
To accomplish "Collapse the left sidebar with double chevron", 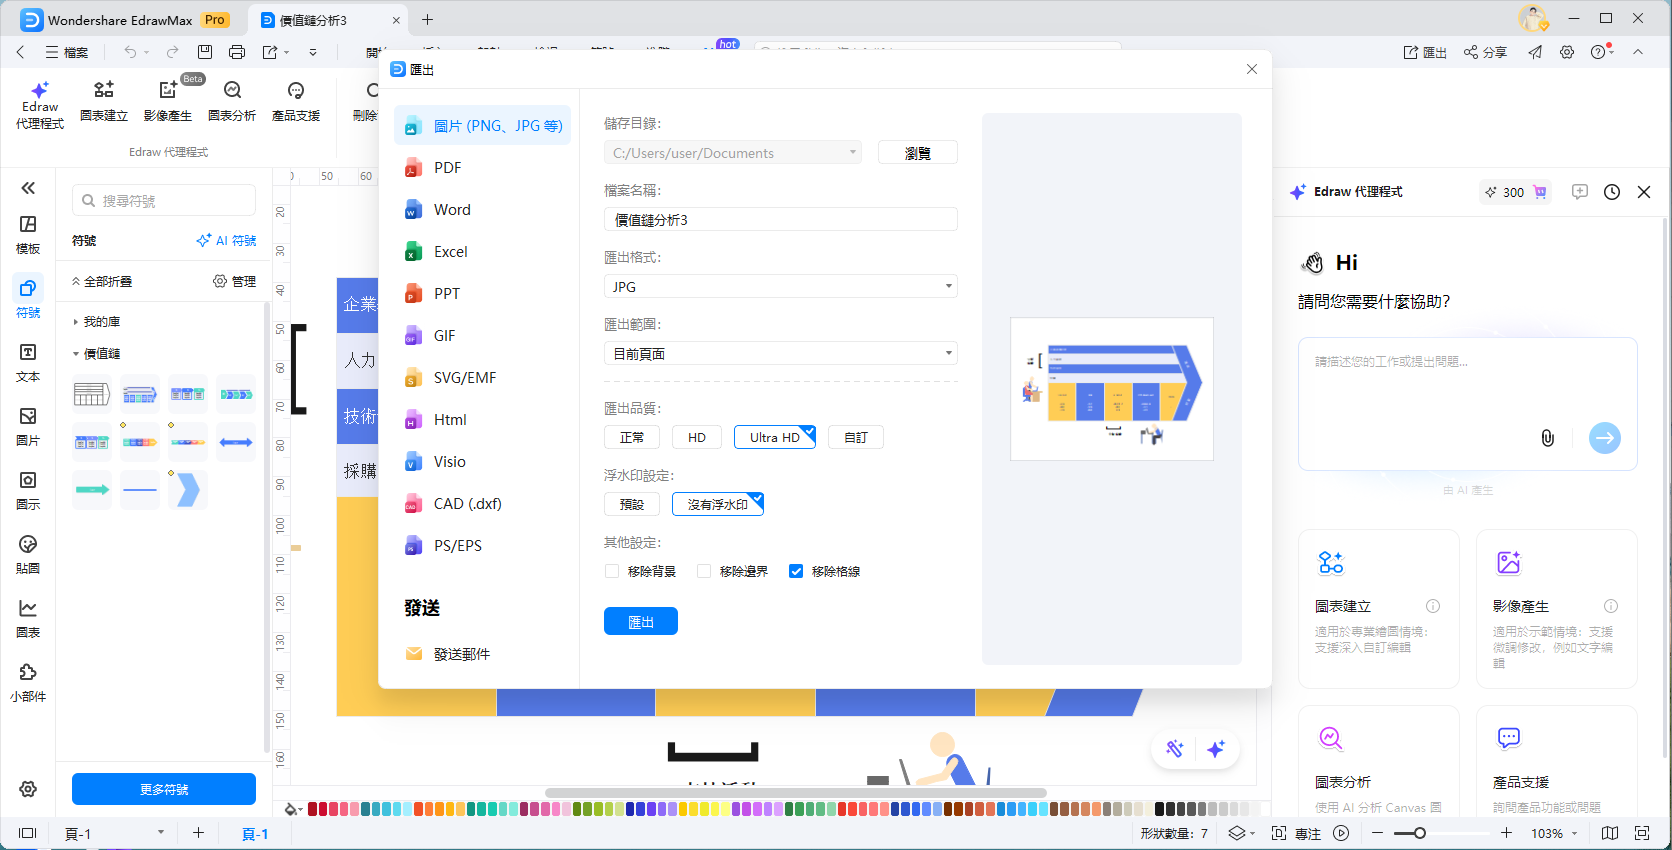I will tap(28, 188).
